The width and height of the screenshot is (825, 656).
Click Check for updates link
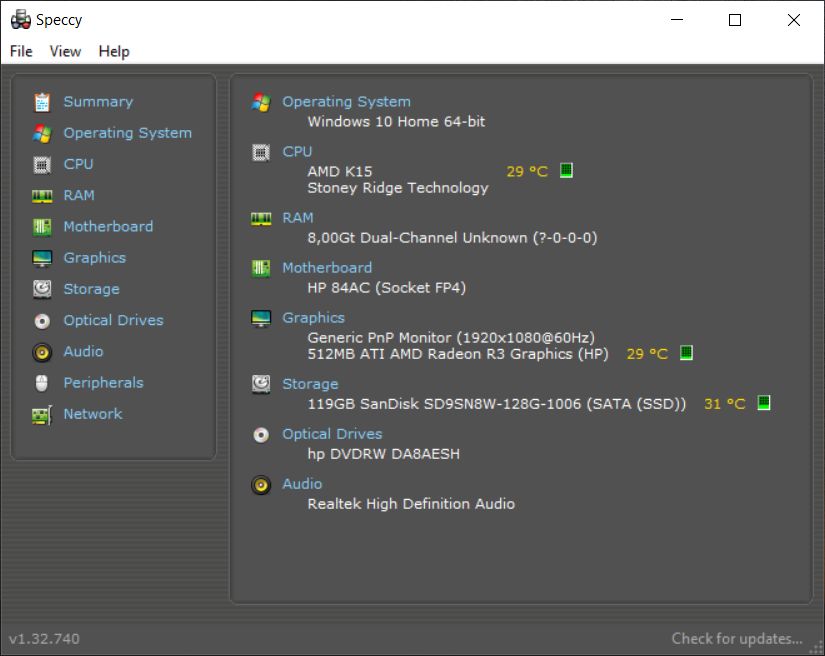click(737, 639)
